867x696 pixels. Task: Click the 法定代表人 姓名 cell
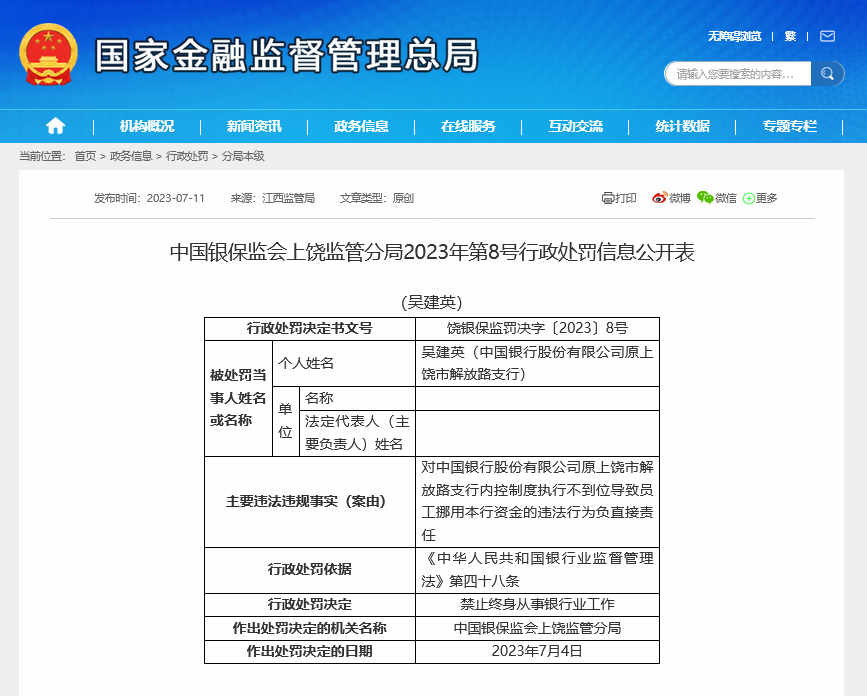pyautogui.click(x=357, y=433)
